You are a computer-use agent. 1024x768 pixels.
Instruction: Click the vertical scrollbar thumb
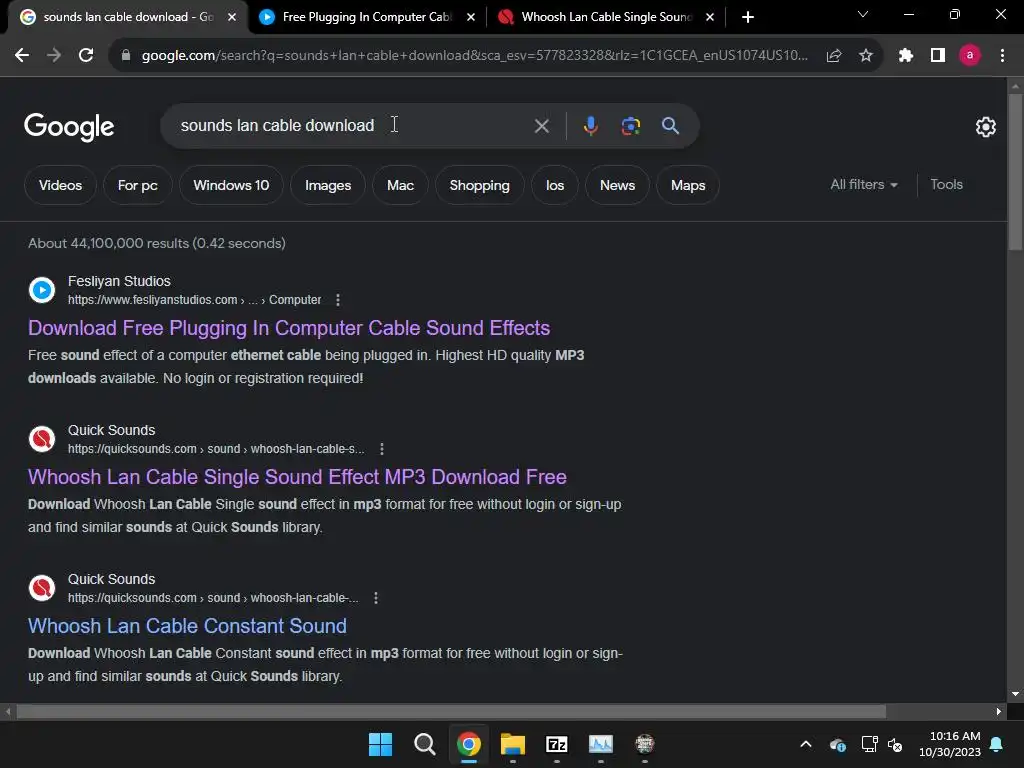[x=1015, y=171]
